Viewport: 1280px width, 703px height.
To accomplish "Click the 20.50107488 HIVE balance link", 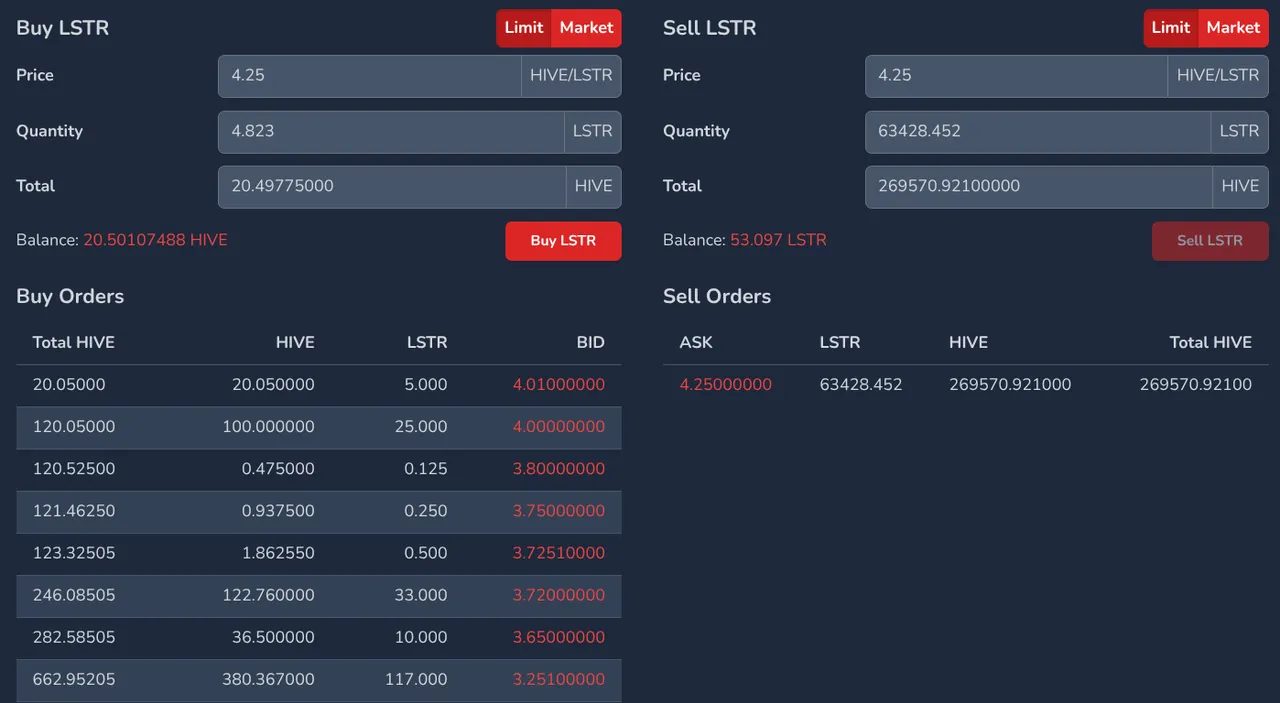I will 155,240.
